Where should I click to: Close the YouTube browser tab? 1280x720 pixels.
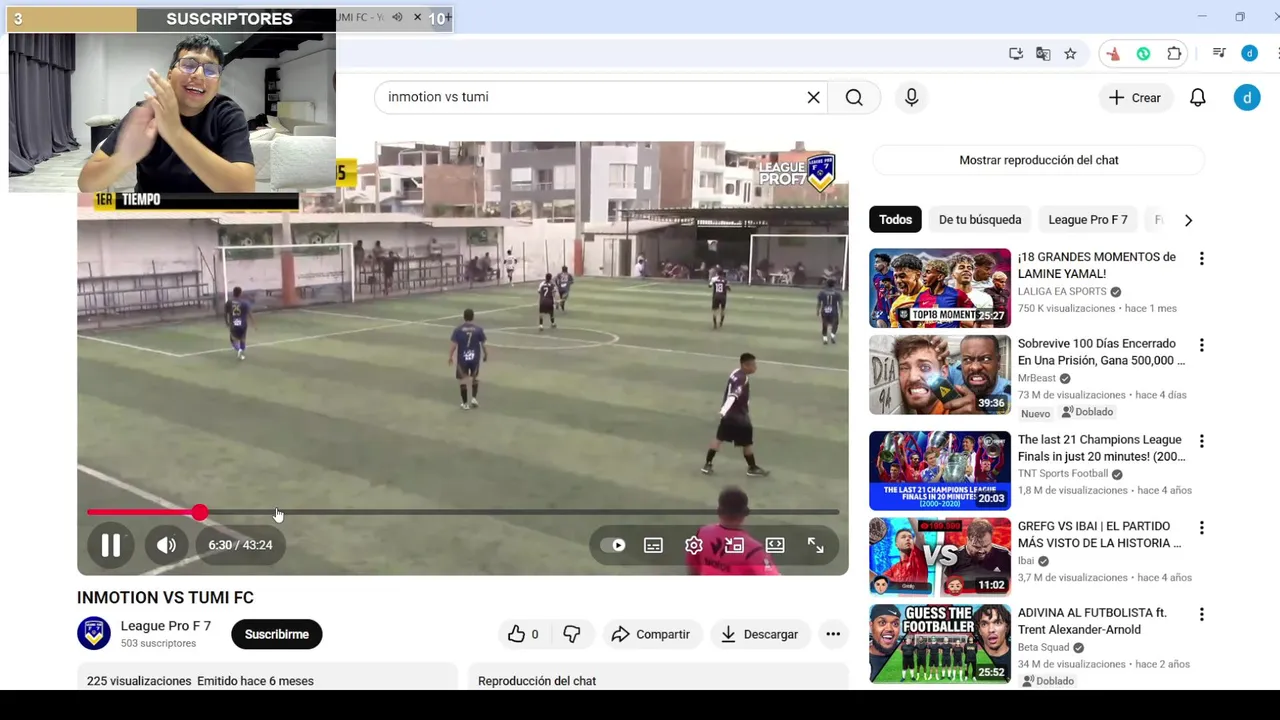coord(417,17)
